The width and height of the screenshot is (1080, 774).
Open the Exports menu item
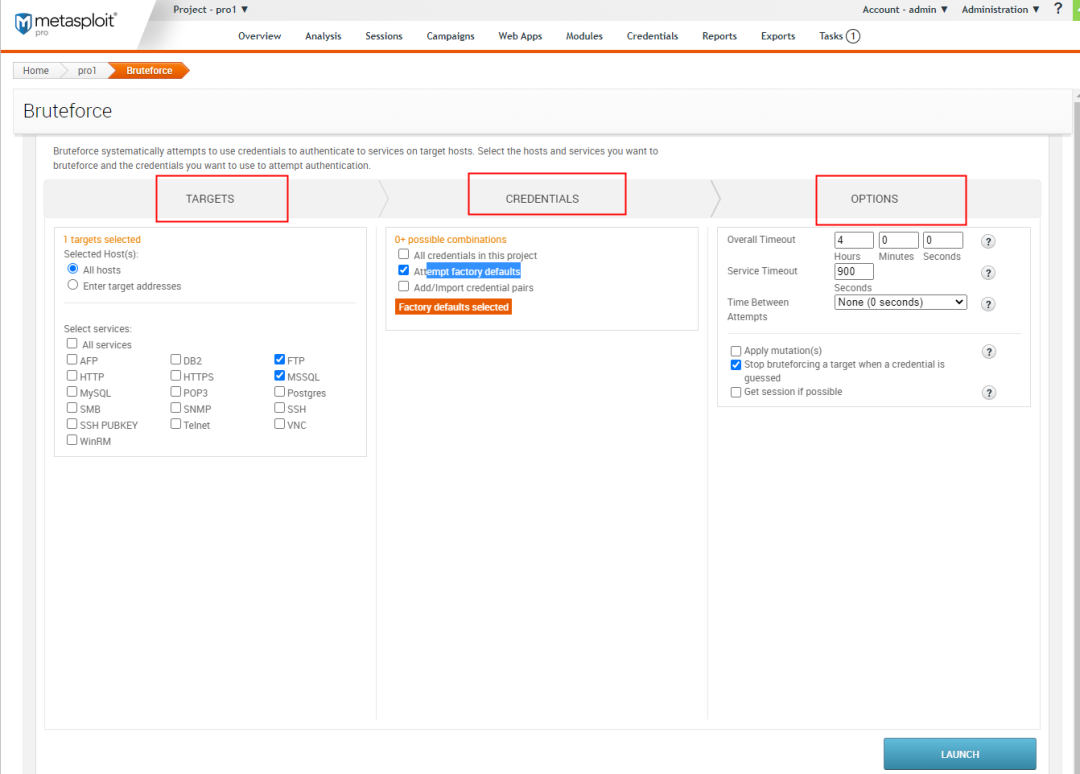coord(778,36)
